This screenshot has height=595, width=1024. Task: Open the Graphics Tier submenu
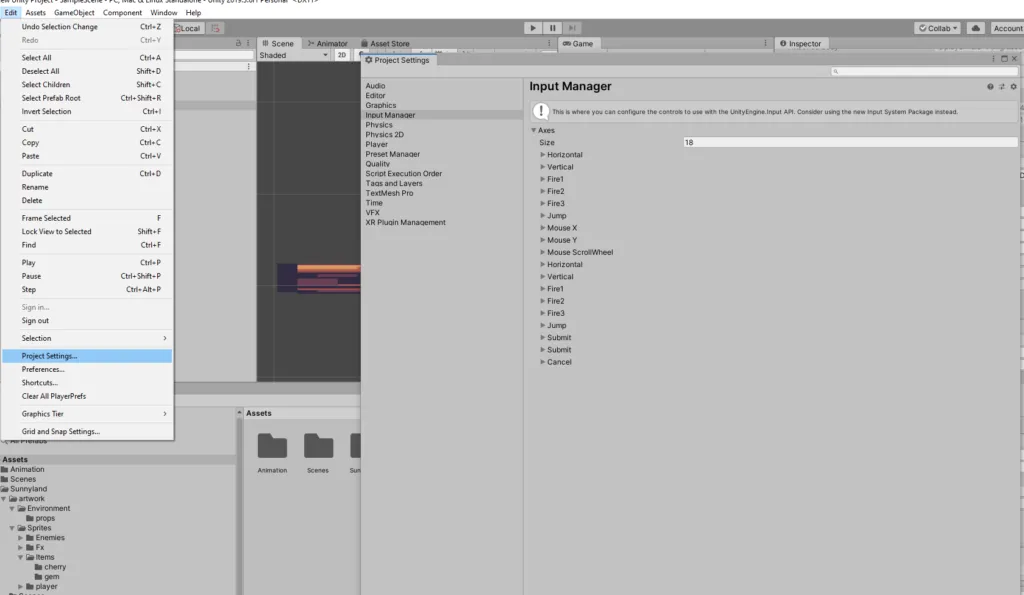(x=88, y=414)
